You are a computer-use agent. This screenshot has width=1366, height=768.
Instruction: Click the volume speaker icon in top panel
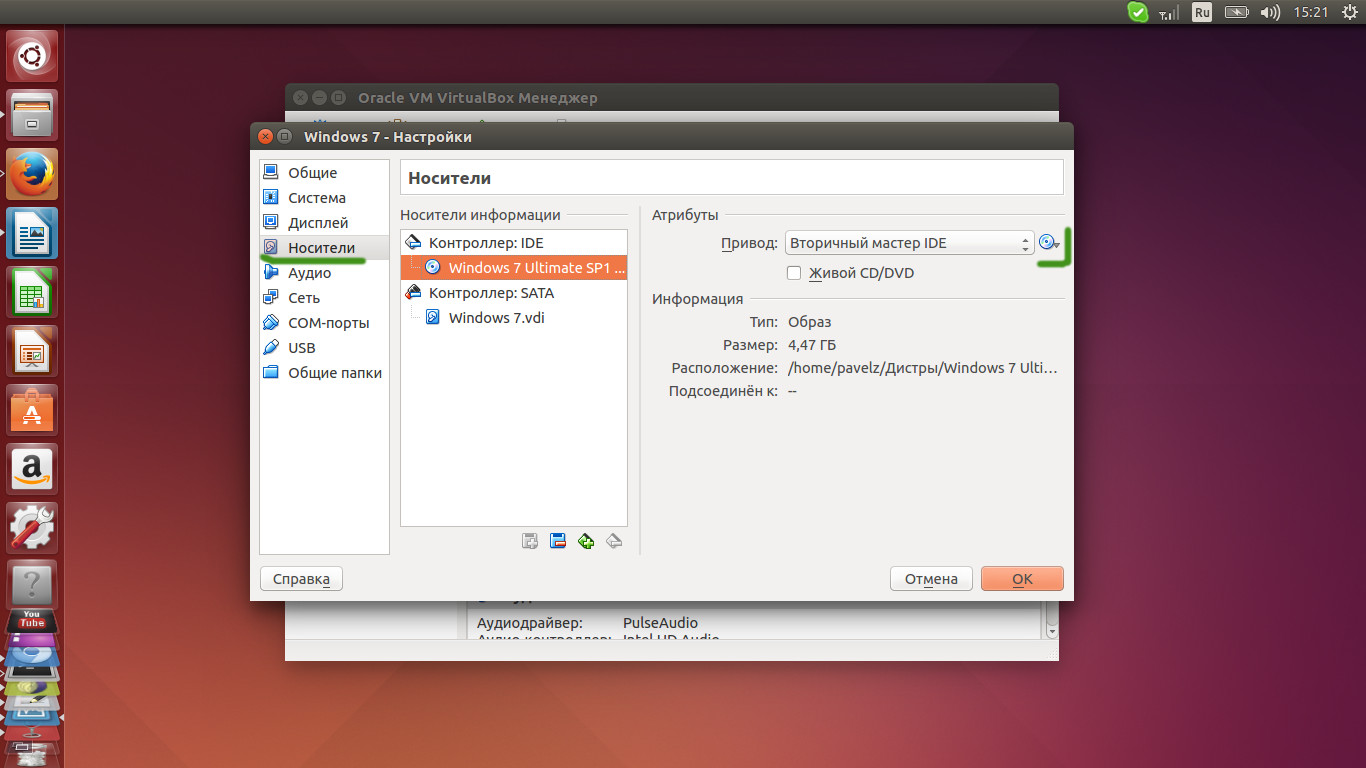pyautogui.click(x=1271, y=12)
